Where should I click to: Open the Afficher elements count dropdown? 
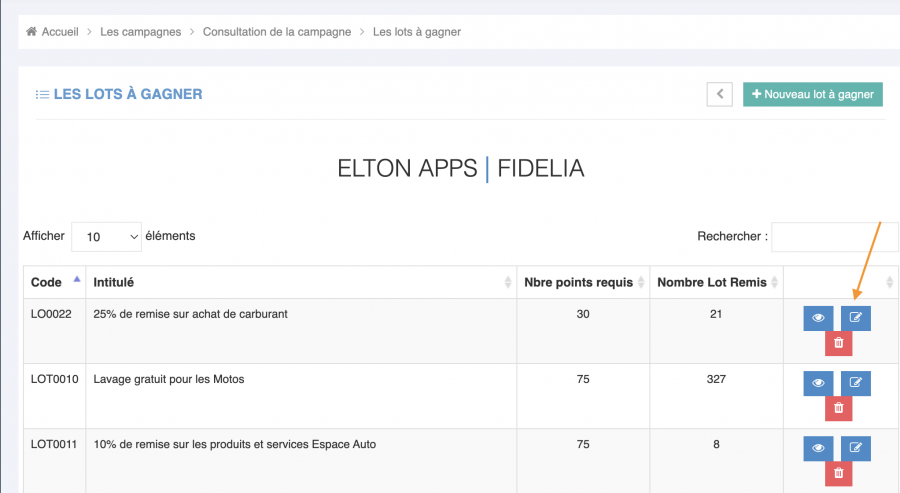point(106,237)
